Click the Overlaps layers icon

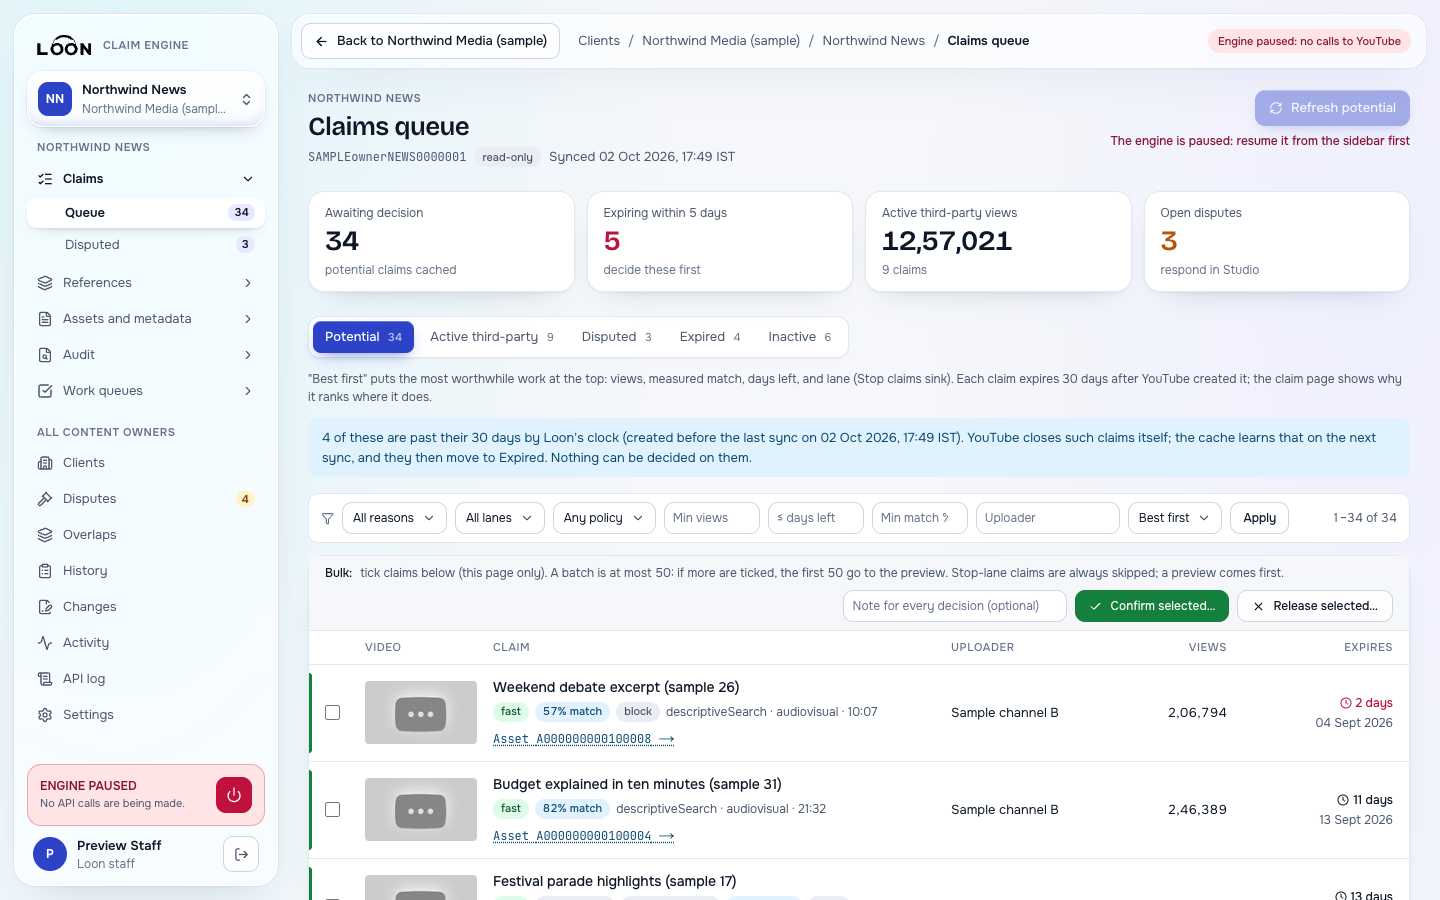[45, 535]
